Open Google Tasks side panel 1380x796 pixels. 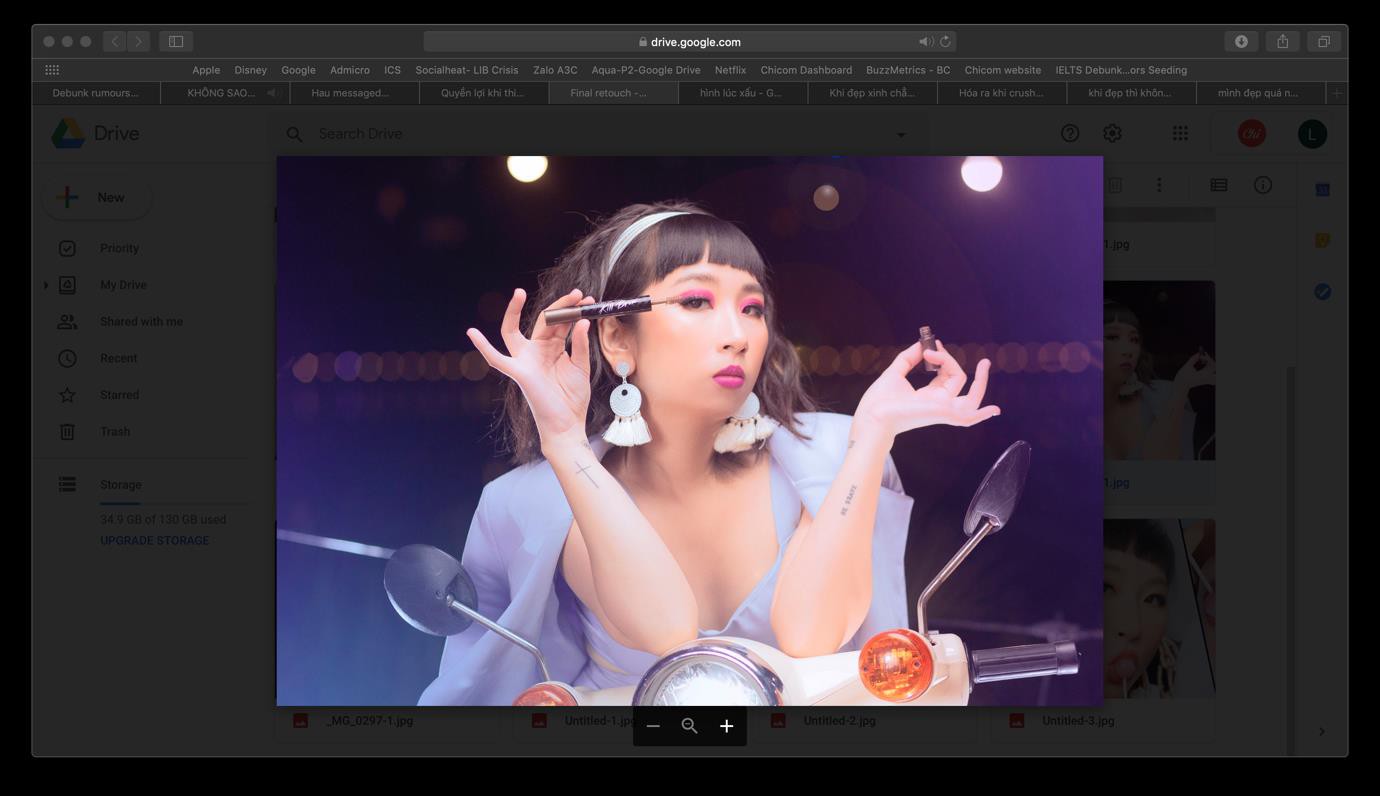pyautogui.click(x=1322, y=292)
